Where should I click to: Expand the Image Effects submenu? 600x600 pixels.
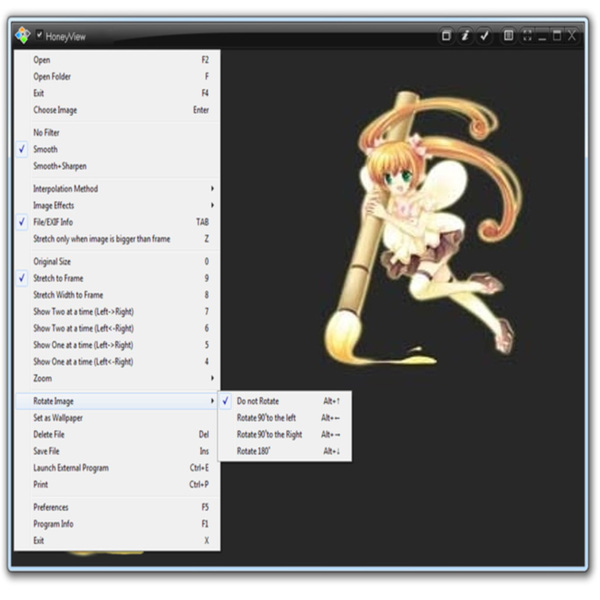pyautogui.click(x=118, y=205)
